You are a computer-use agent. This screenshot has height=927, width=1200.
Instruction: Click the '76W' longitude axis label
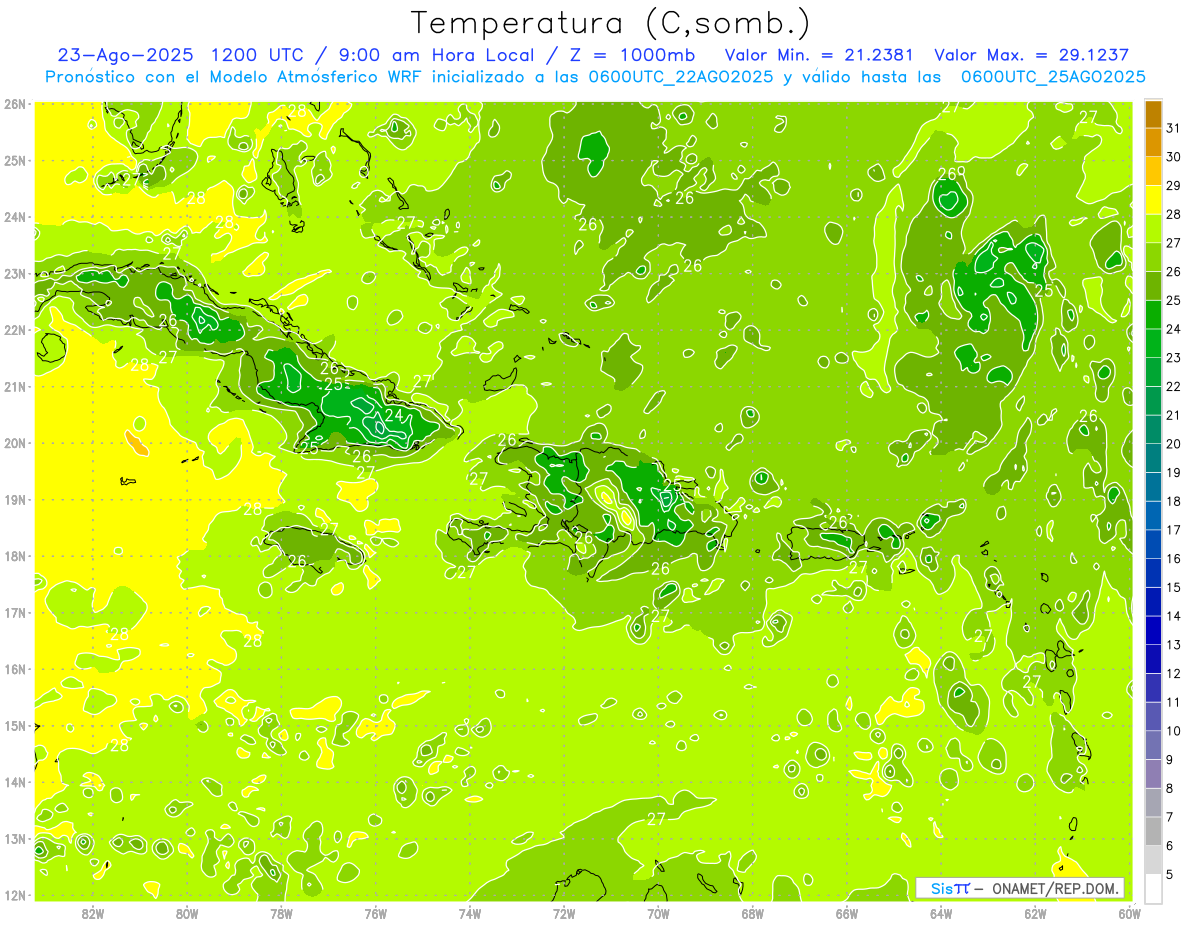click(375, 913)
